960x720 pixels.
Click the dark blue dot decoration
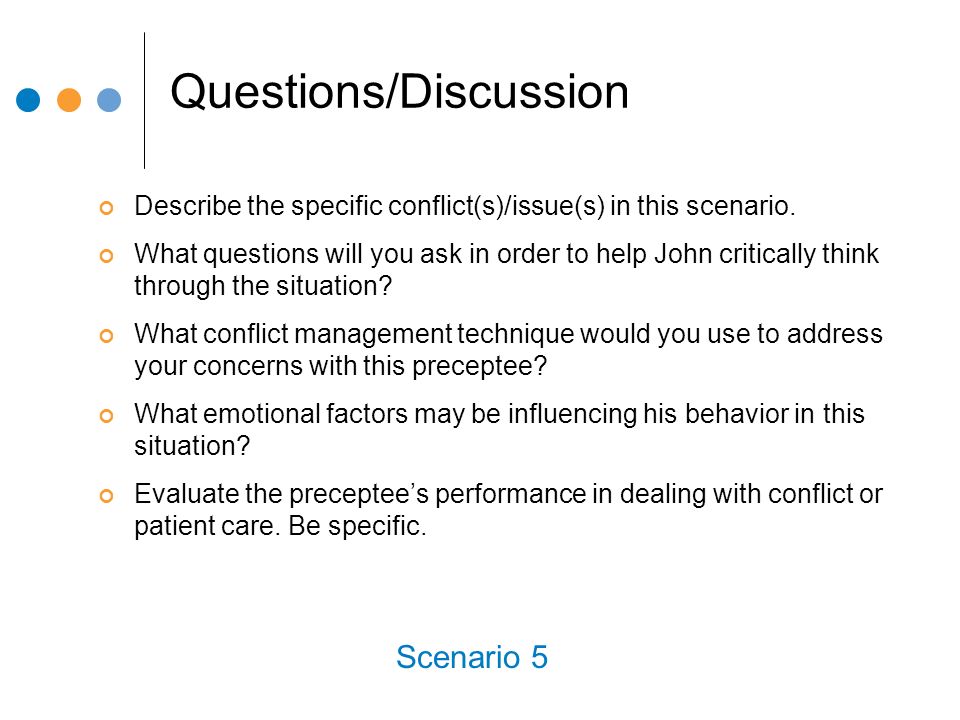point(28,100)
